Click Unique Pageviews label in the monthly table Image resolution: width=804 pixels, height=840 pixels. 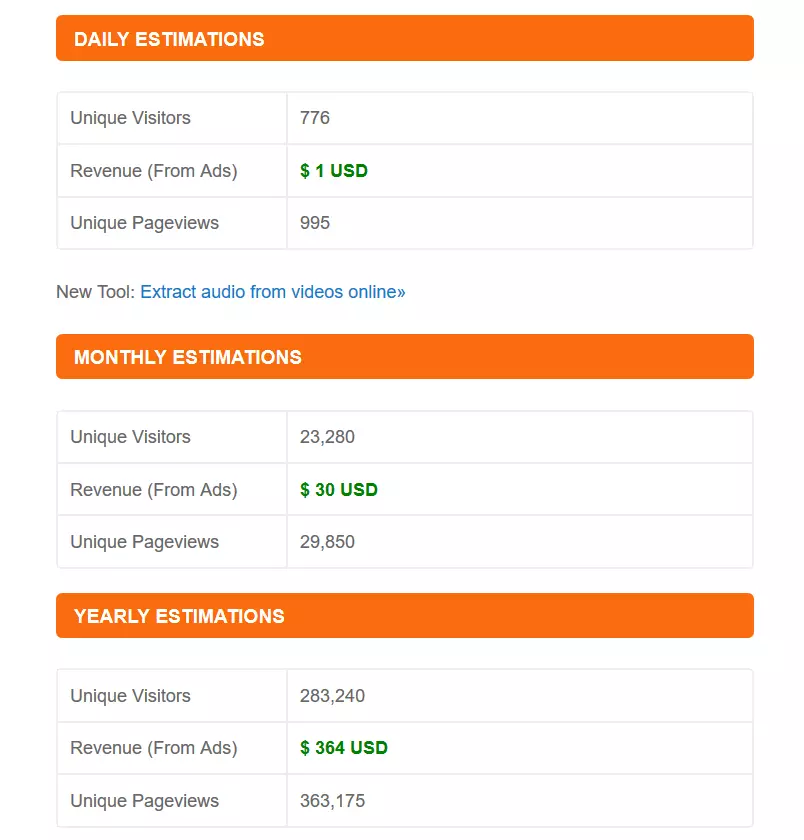pyautogui.click(x=144, y=542)
